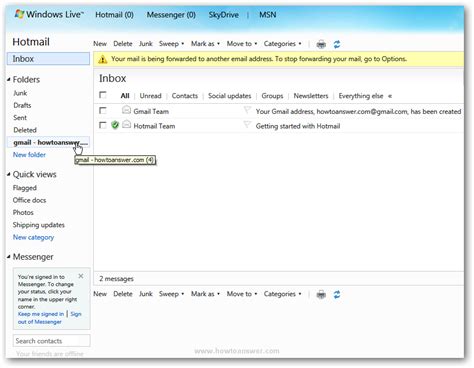Click Sign out of Messenger link
The height and width of the screenshot is (368, 474).
pyautogui.click(x=50, y=318)
